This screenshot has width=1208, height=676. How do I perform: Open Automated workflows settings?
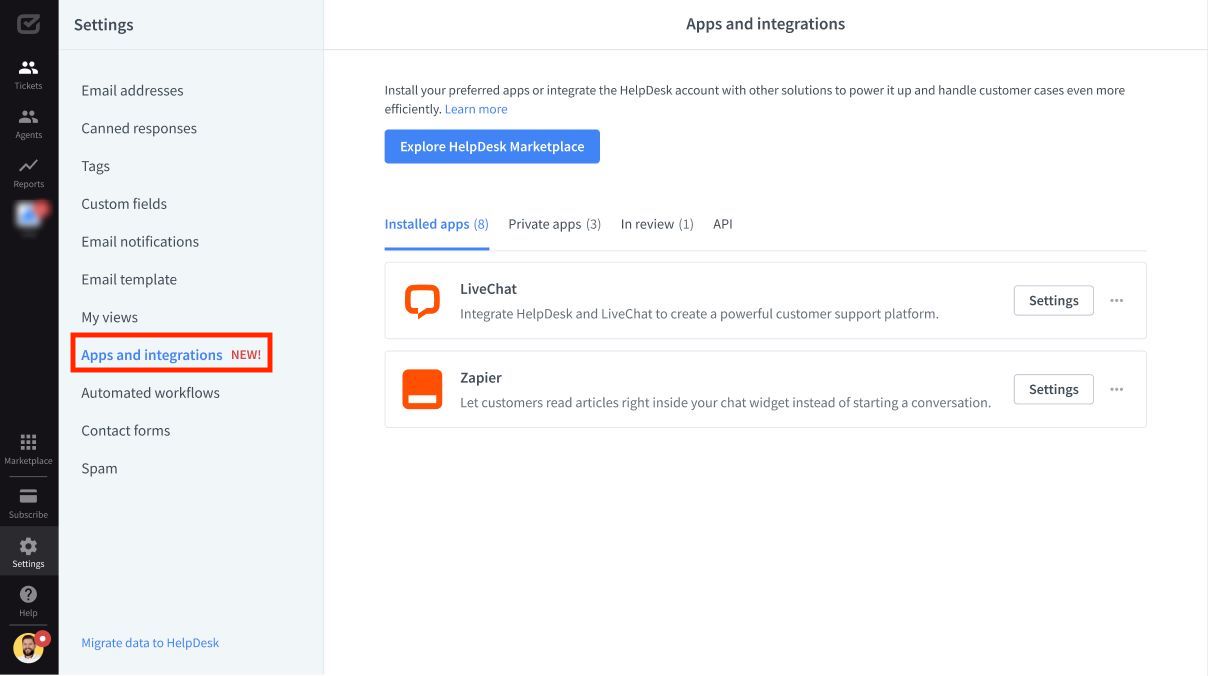pyautogui.click(x=151, y=393)
